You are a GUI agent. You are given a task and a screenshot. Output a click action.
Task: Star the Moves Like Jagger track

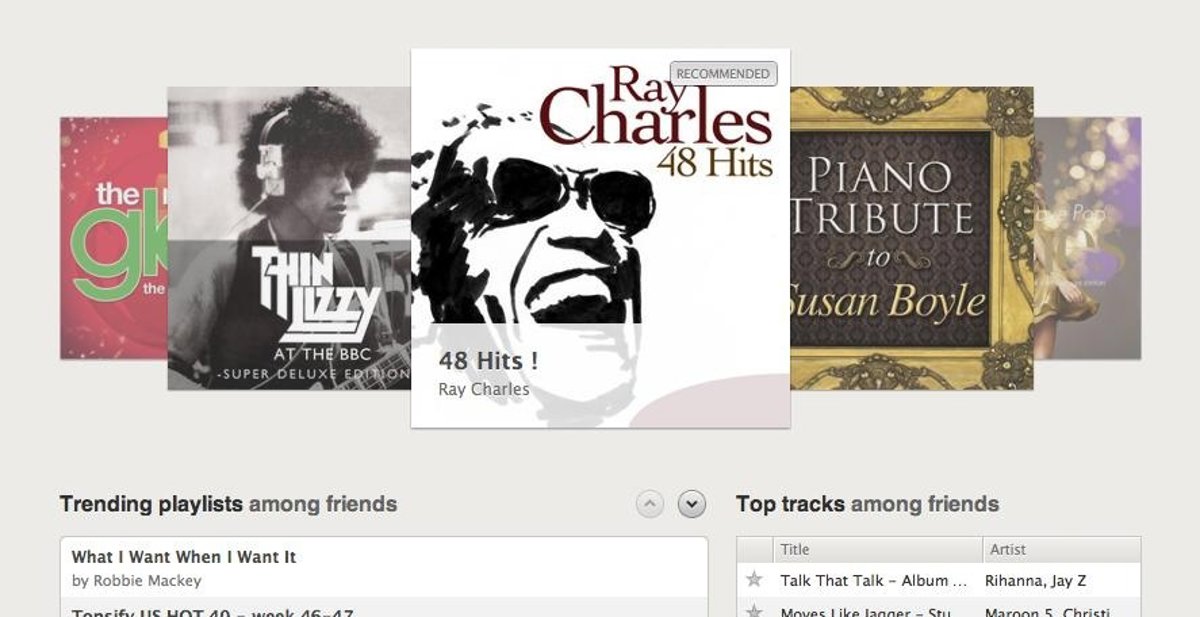[754, 609]
